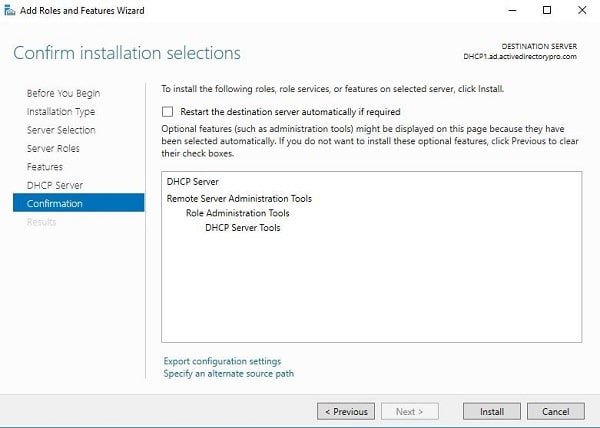Open Specify an alternate source path link
The height and width of the screenshot is (428, 600).
point(229,374)
